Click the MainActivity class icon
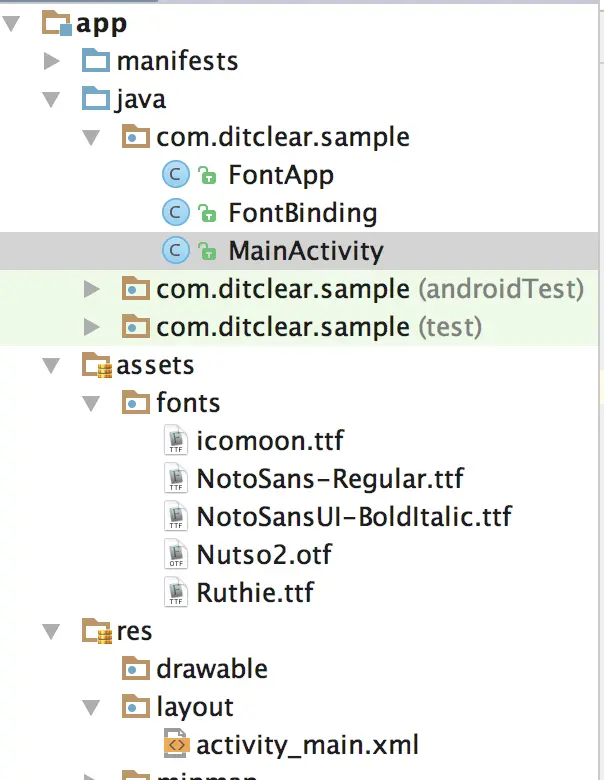 [175, 250]
